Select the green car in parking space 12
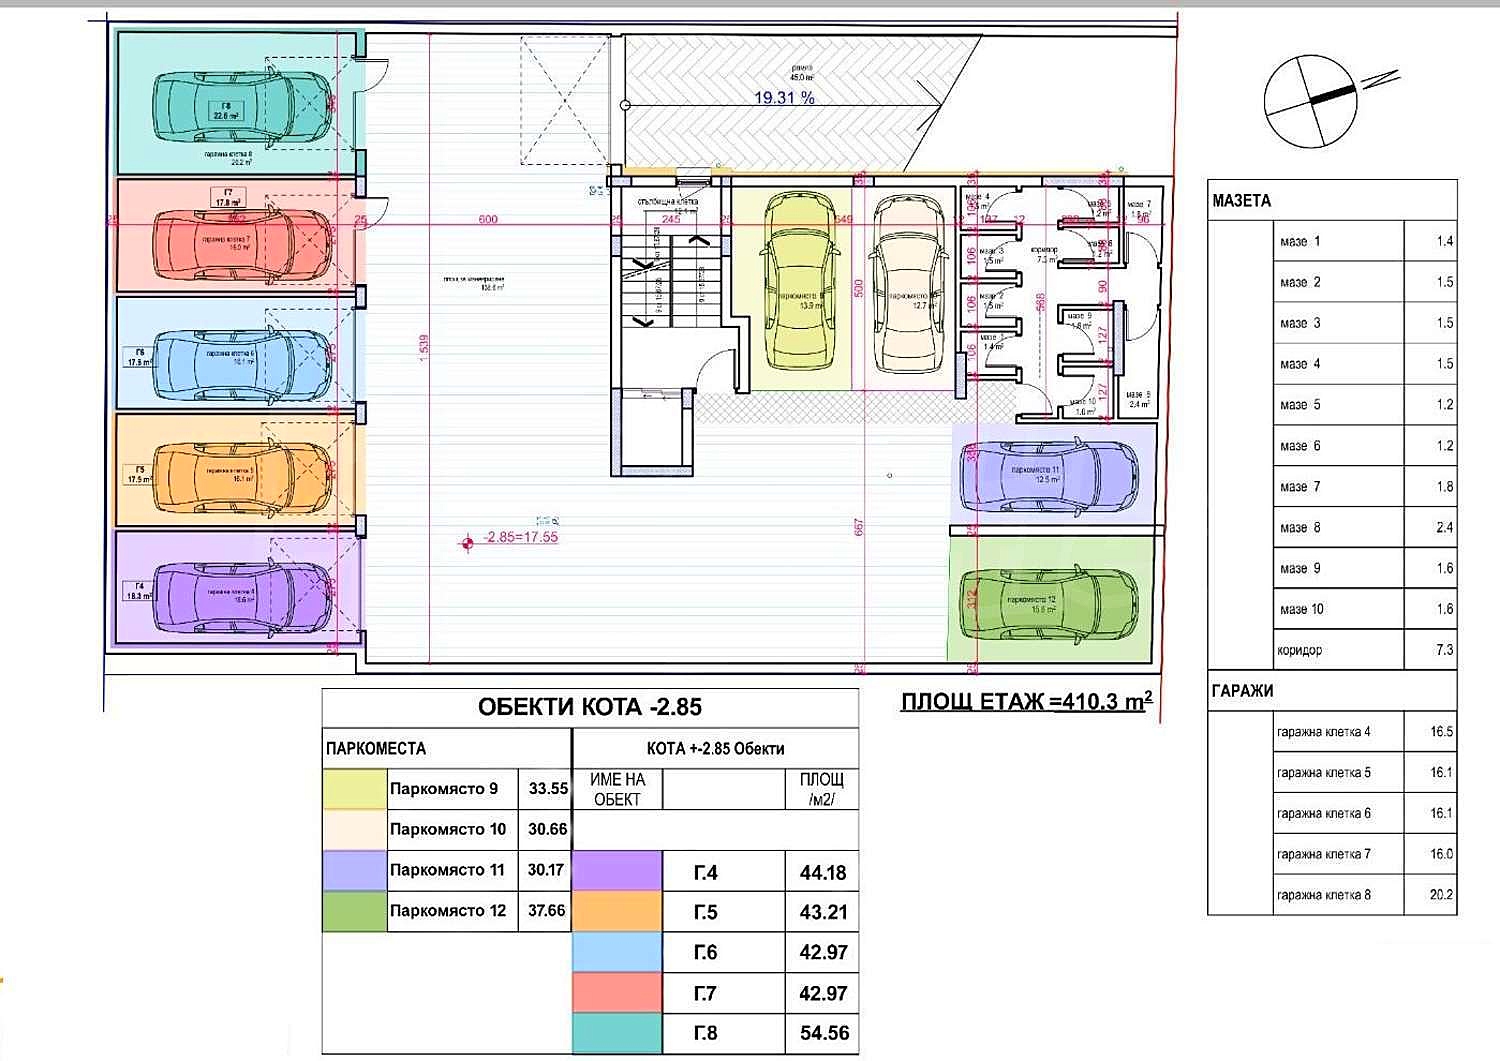This screenshot has width=1500, height=1061. pos(1049,604)
